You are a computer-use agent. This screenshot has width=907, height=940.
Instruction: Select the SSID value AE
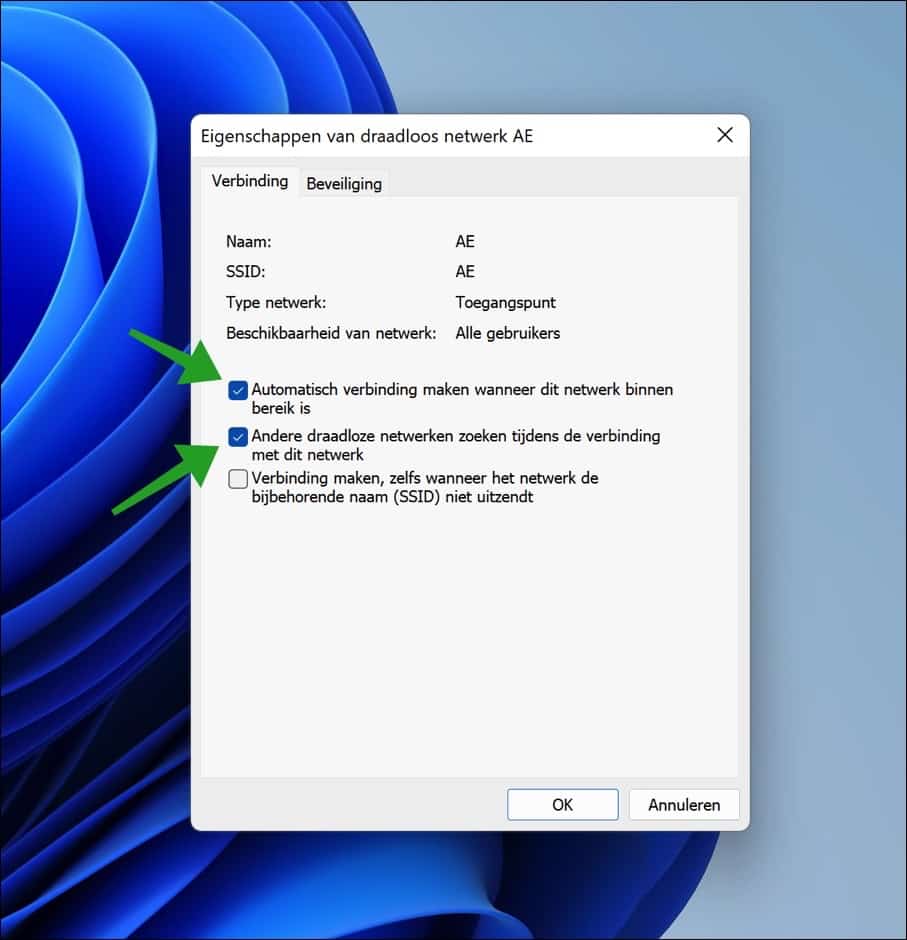click(463, 271)
